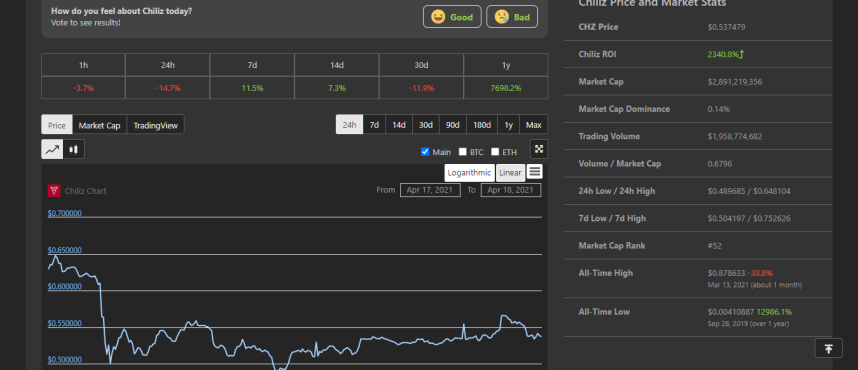
Task: Click the -3.7% 1h change cell
Action: tap(83, 88)
